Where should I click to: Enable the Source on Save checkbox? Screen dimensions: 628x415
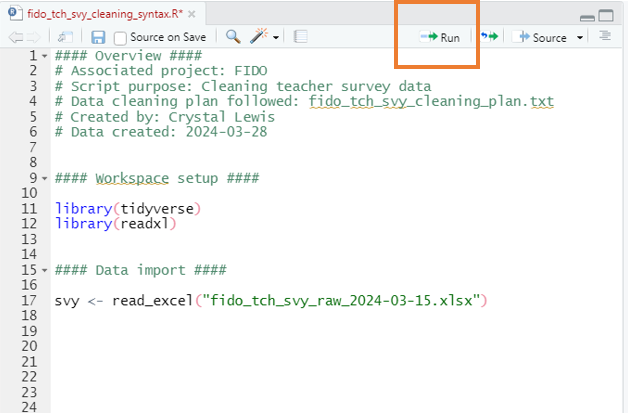tap(121, 38)
